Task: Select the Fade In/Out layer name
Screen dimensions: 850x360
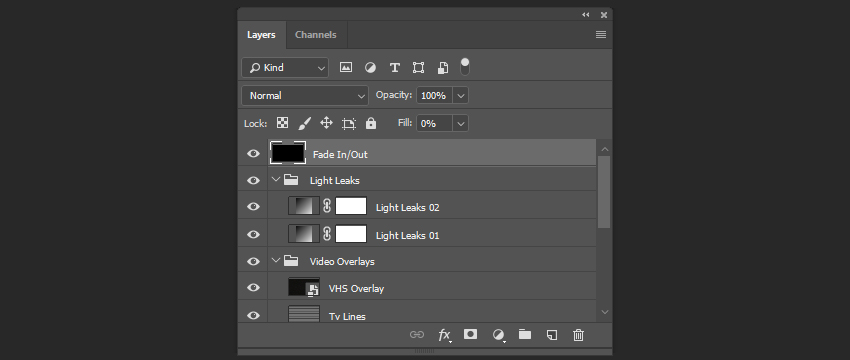Action: [x=340, y=155]
